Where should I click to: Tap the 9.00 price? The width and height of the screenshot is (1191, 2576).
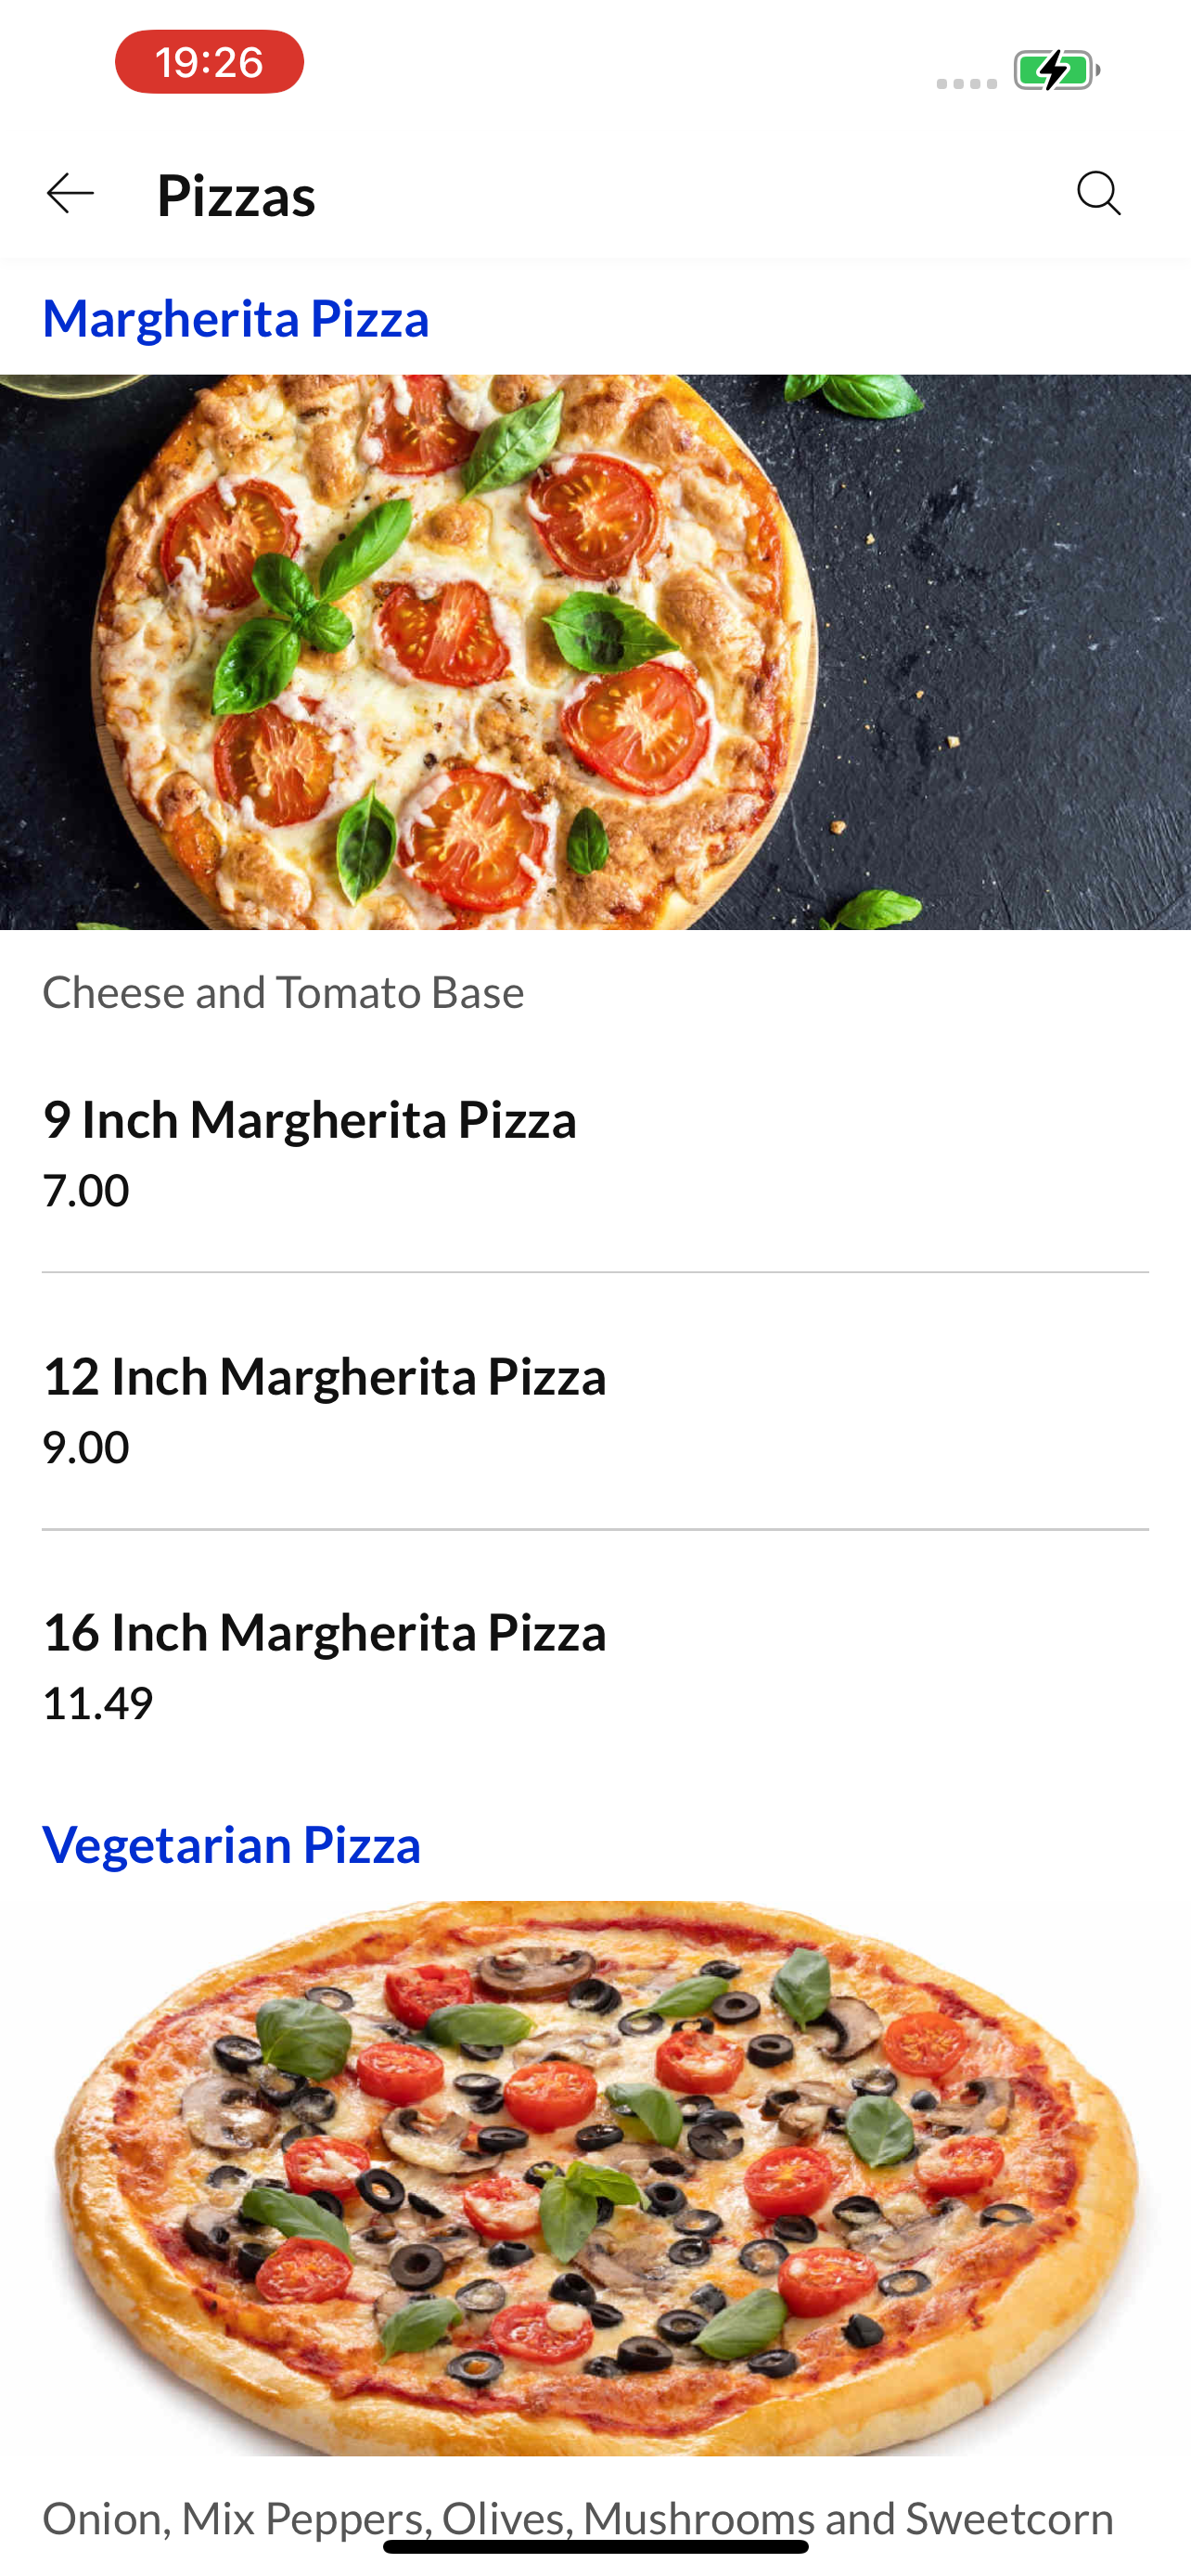coord(86,1447)
